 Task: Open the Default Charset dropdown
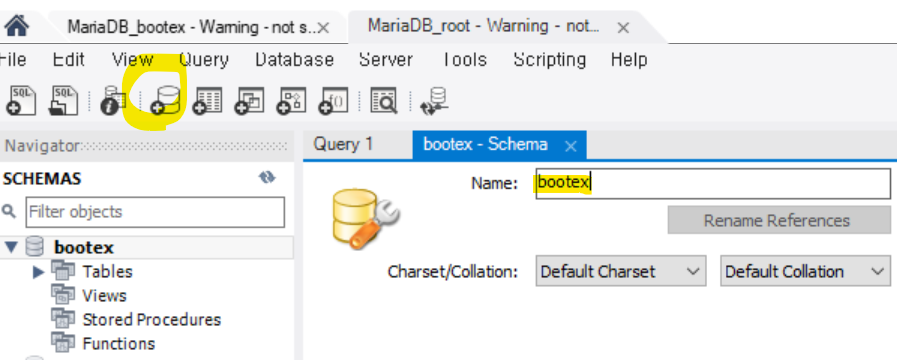621,271
